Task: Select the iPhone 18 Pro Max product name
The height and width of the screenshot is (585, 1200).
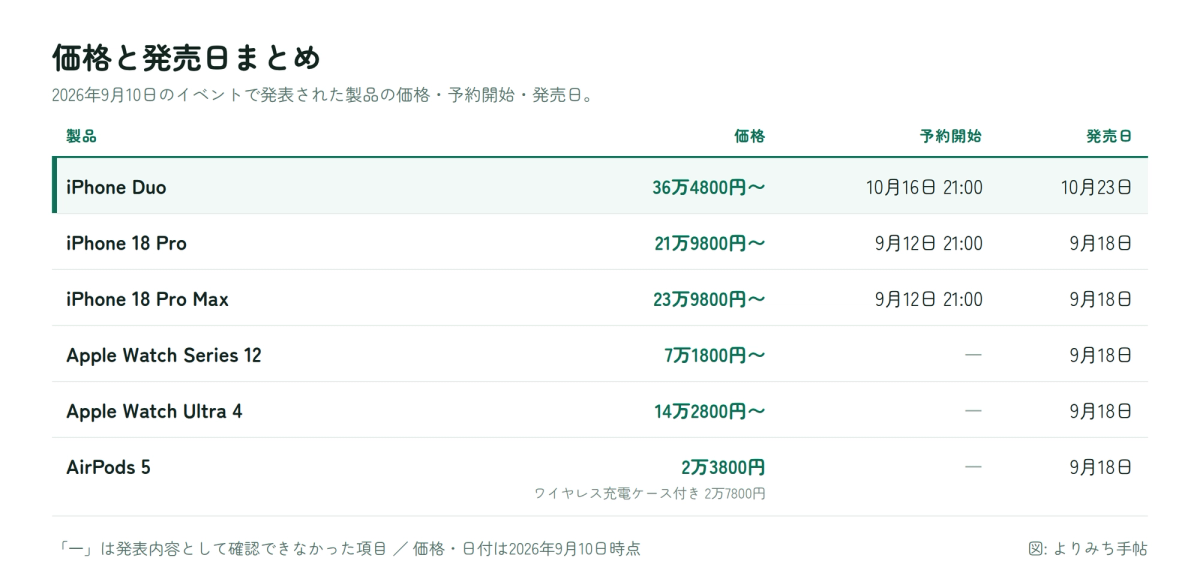Action: tap(147, 299)
